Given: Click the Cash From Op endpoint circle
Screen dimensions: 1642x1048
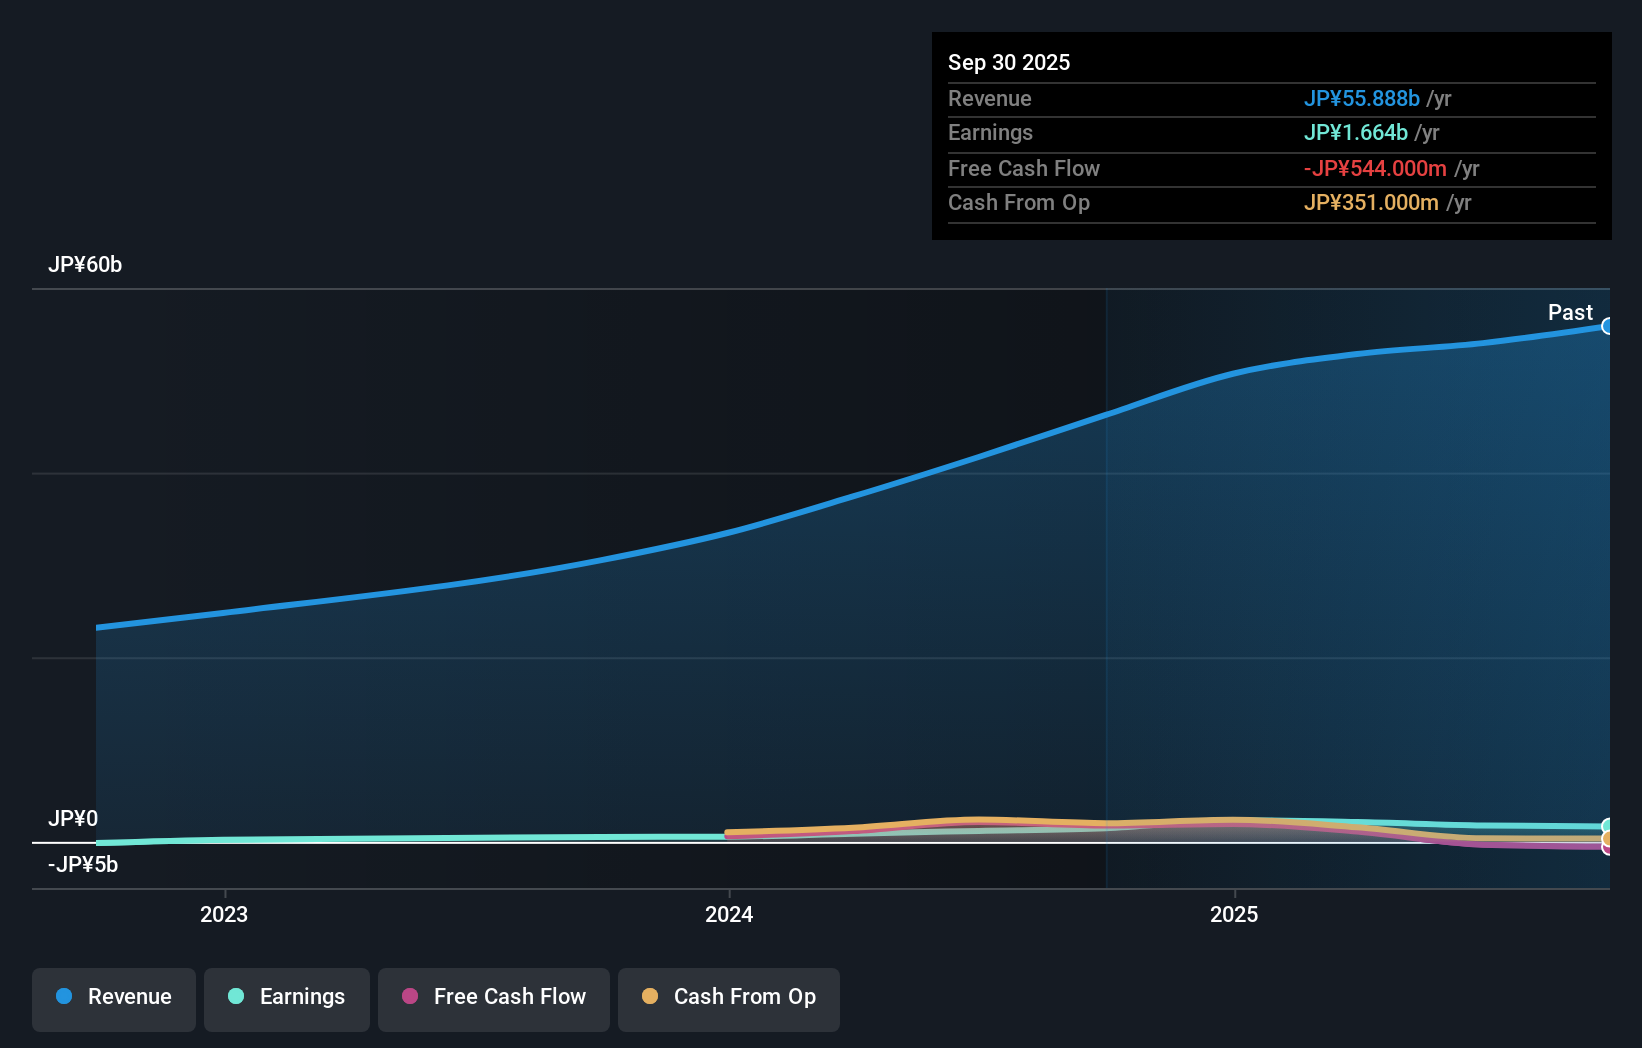Looking at the screenshot, I should (x=1606, y=838).
